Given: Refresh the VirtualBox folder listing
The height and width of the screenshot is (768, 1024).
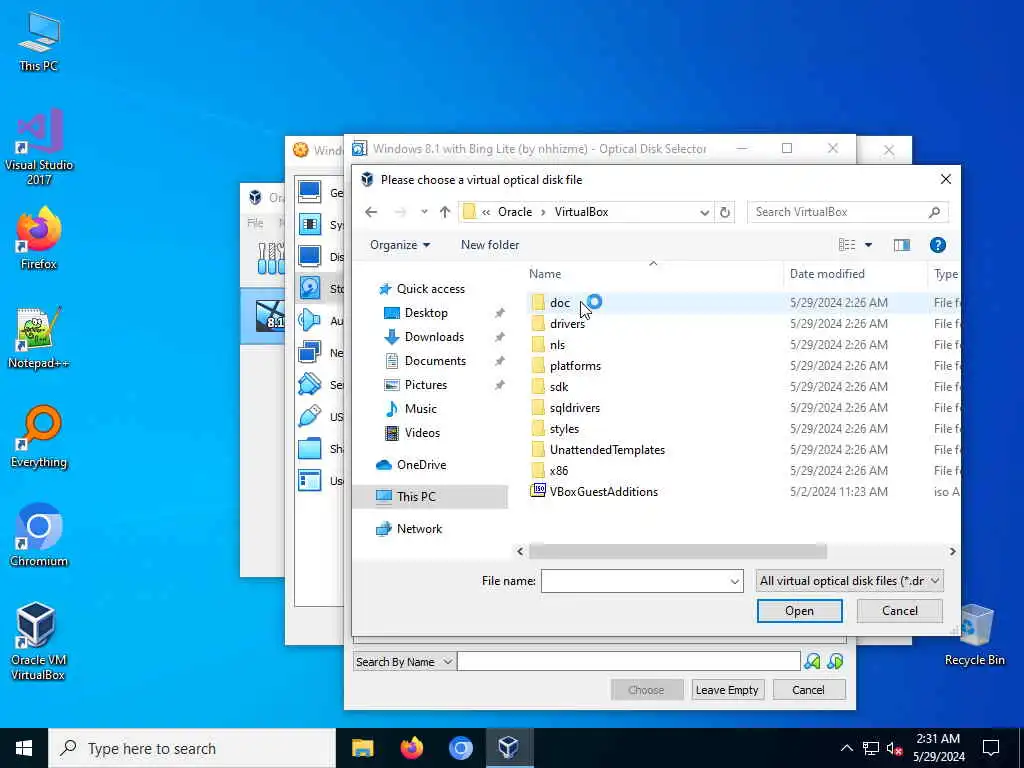Looking at the screenshot, I should pos(724,212).
